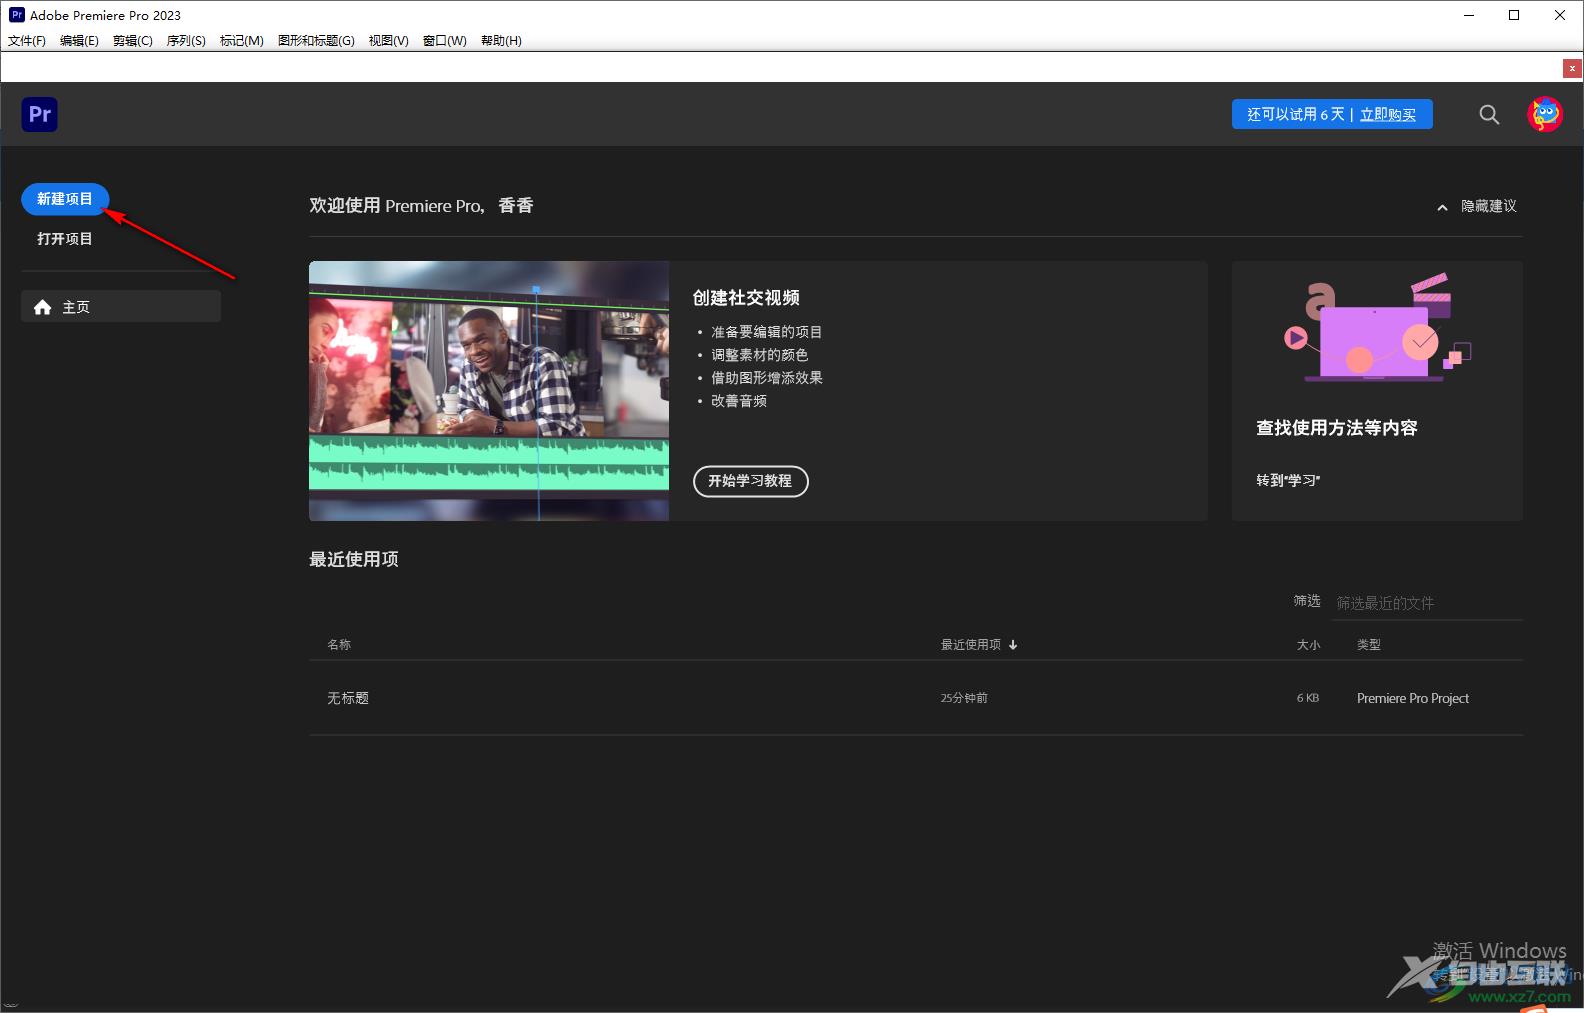The height and width of the screenshot is (1013, 1584).
Task: Open the tutorial video thumbnail
Action: click(x=489, y=391)
